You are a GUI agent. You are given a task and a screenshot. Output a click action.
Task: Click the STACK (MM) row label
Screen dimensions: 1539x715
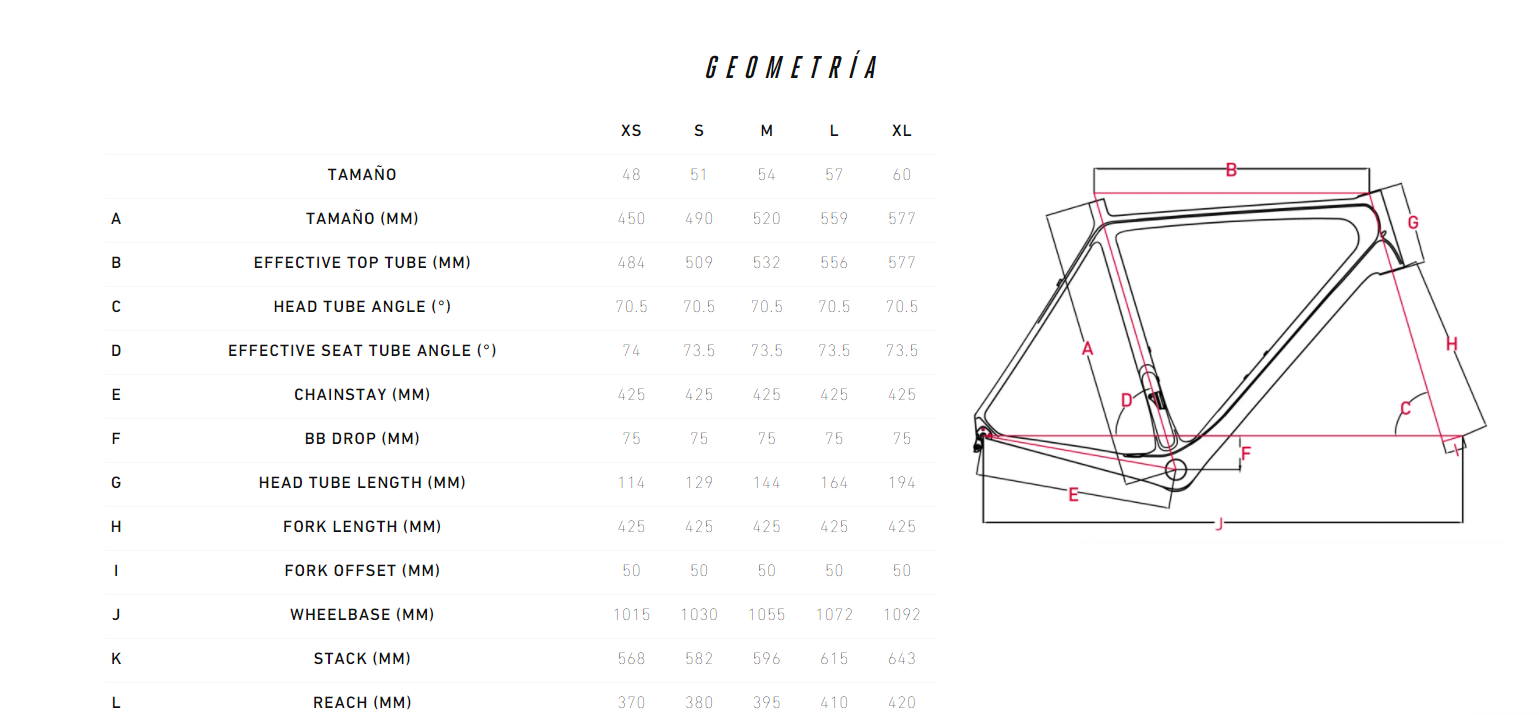362,659
